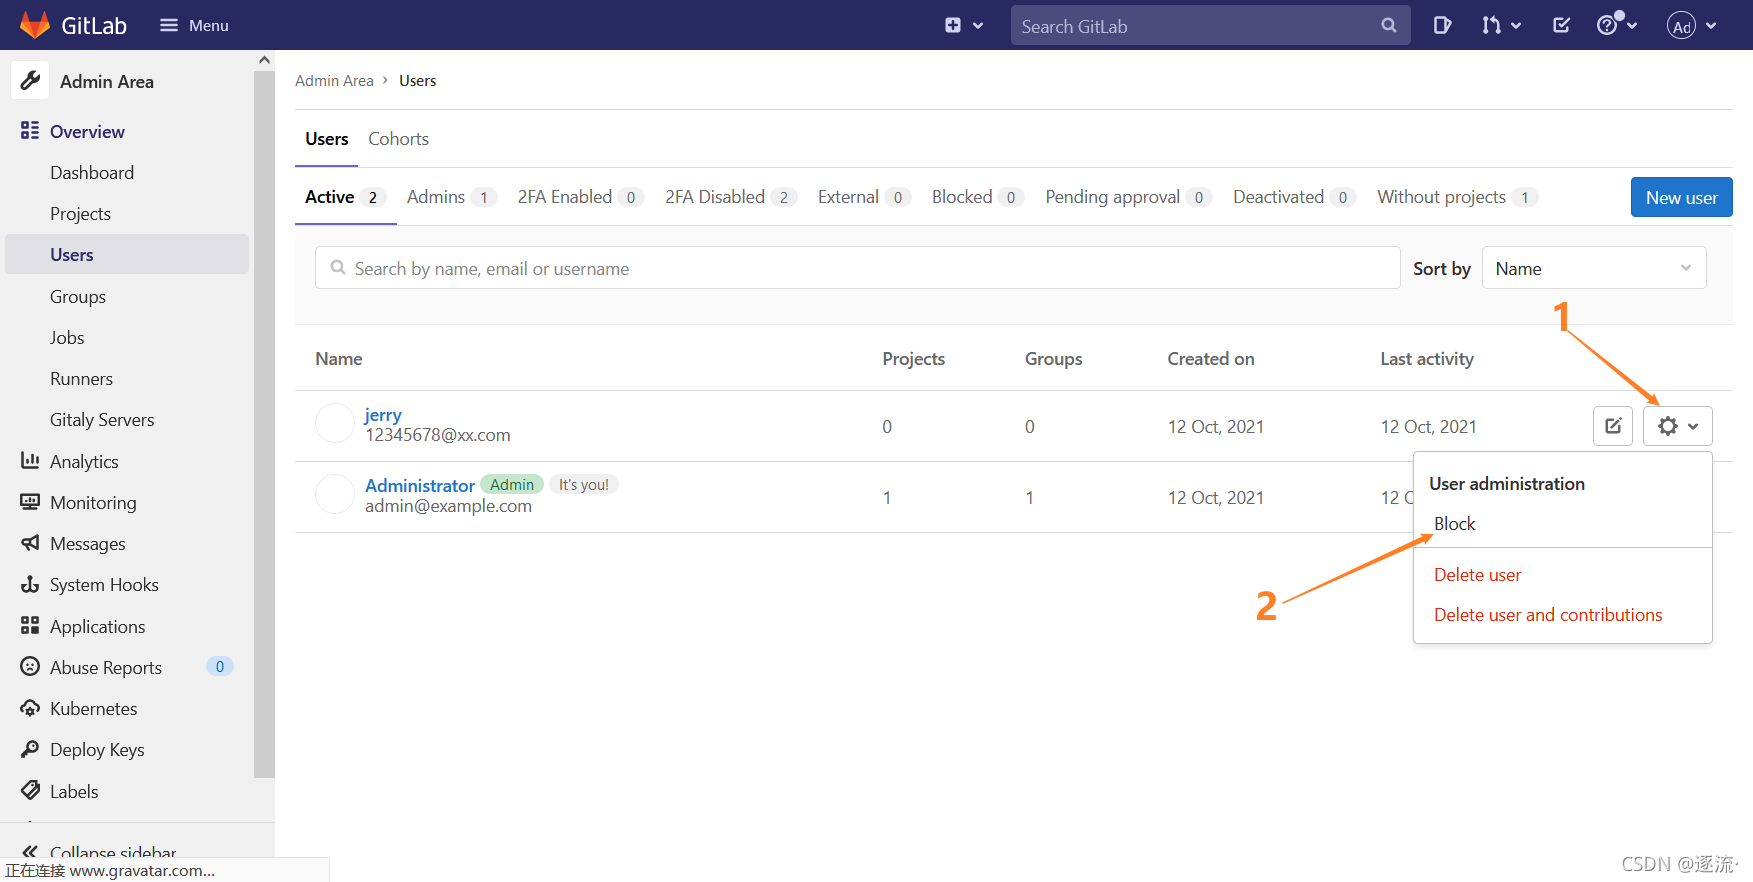Open Runners in the sidebar
1753x882 pixels.
point(81,379)
